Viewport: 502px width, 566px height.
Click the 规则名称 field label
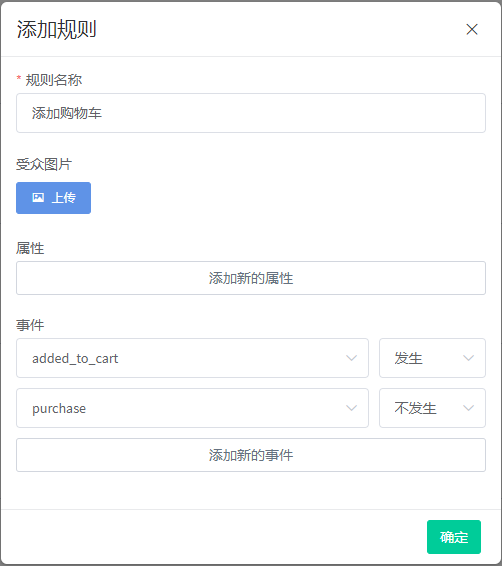pyautogui.click(x=53, y=80)
